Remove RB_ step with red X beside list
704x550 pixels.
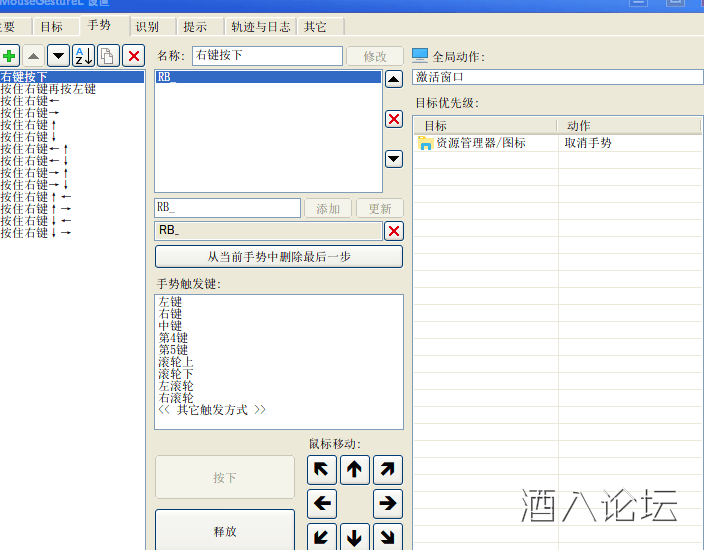click(x=394, y=119)
